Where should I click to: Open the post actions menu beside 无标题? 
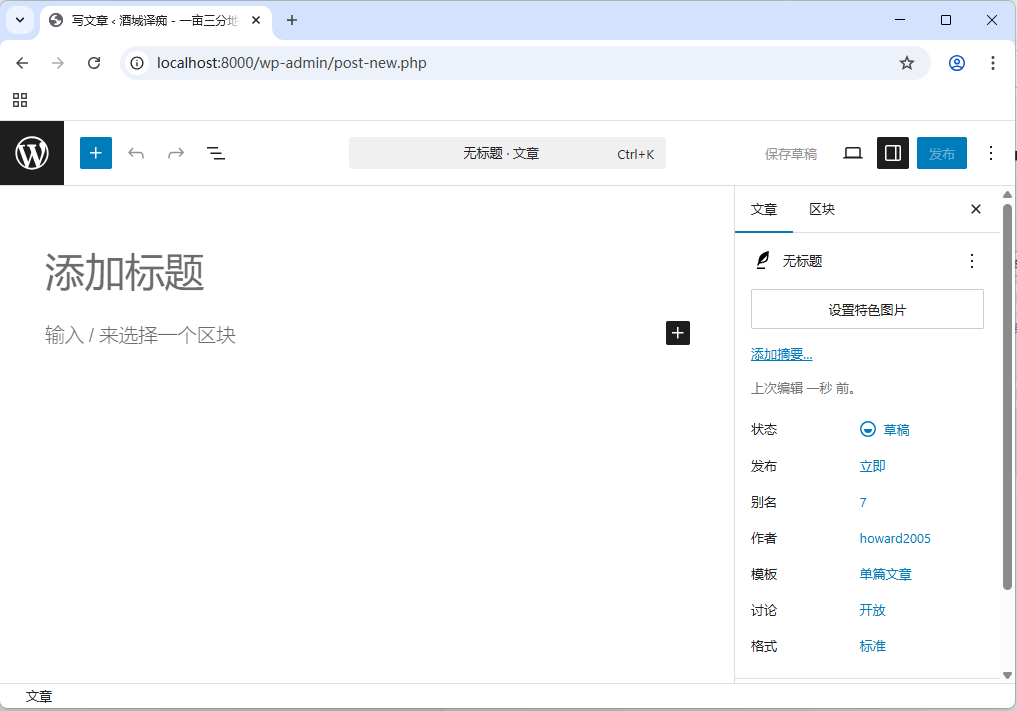[x=971, y=260]
